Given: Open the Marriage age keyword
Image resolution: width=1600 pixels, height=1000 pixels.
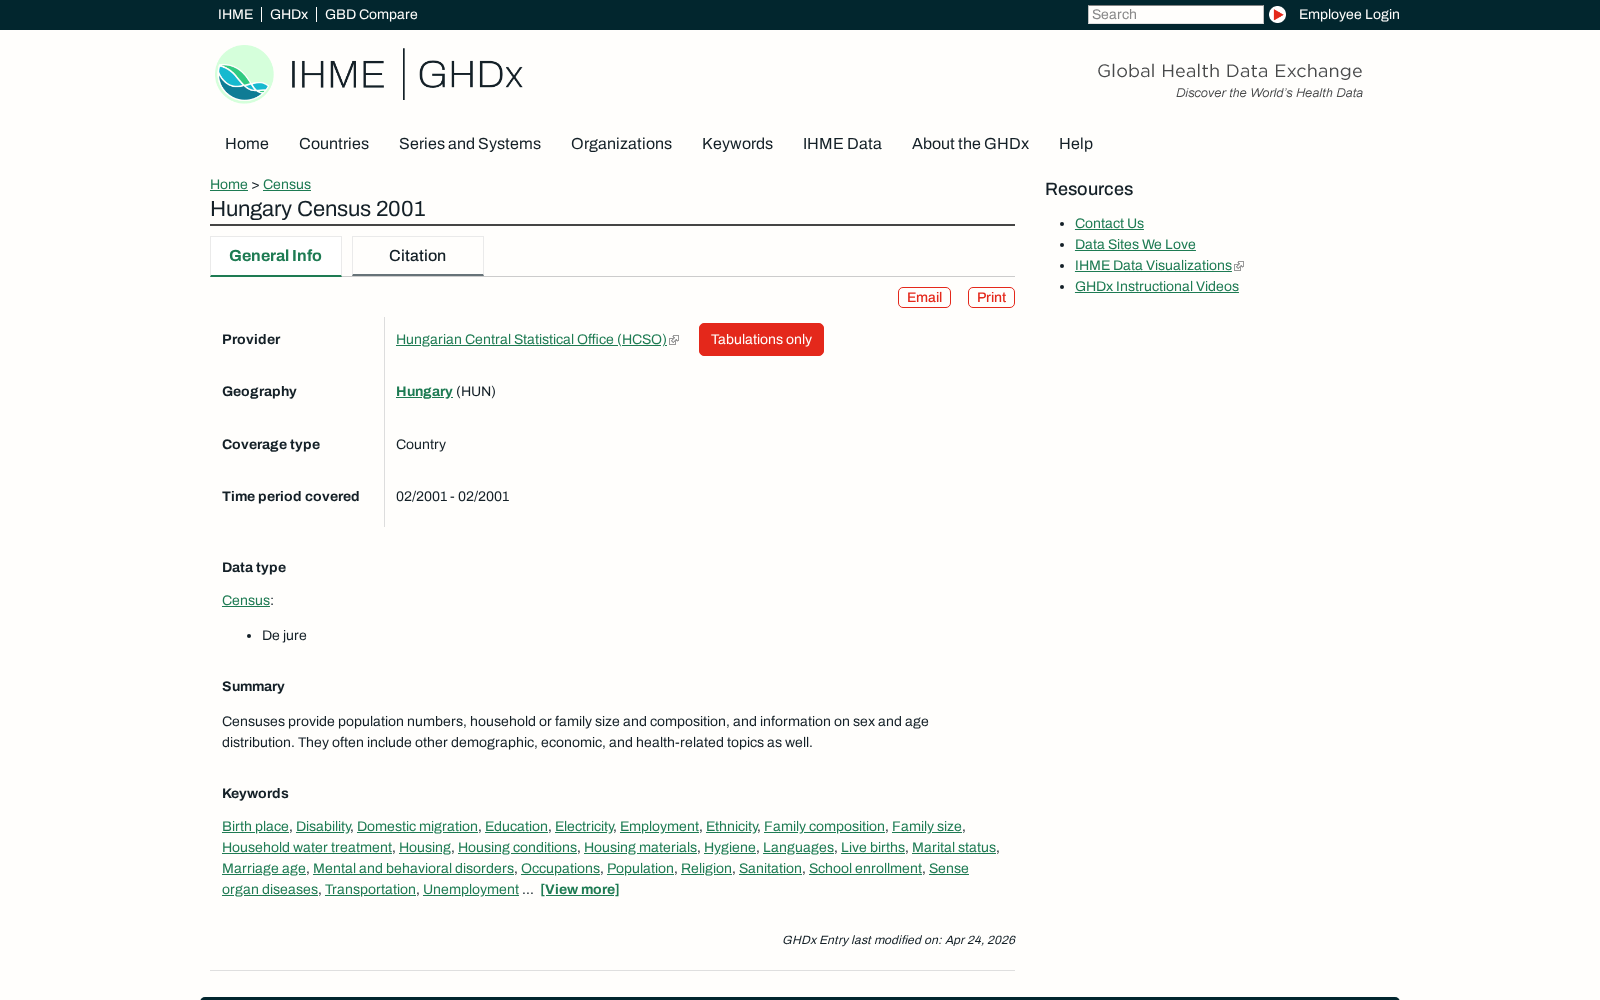Looking at the screenshot, I should click(264, 869).
